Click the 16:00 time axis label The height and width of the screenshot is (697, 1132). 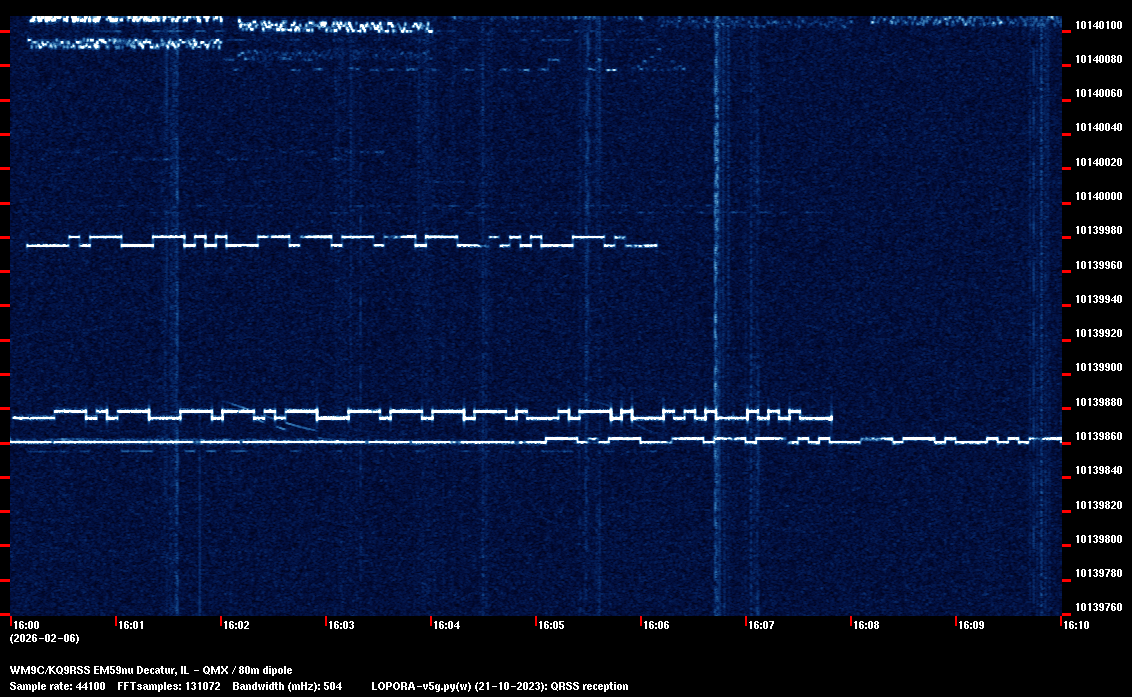point(25,625)
